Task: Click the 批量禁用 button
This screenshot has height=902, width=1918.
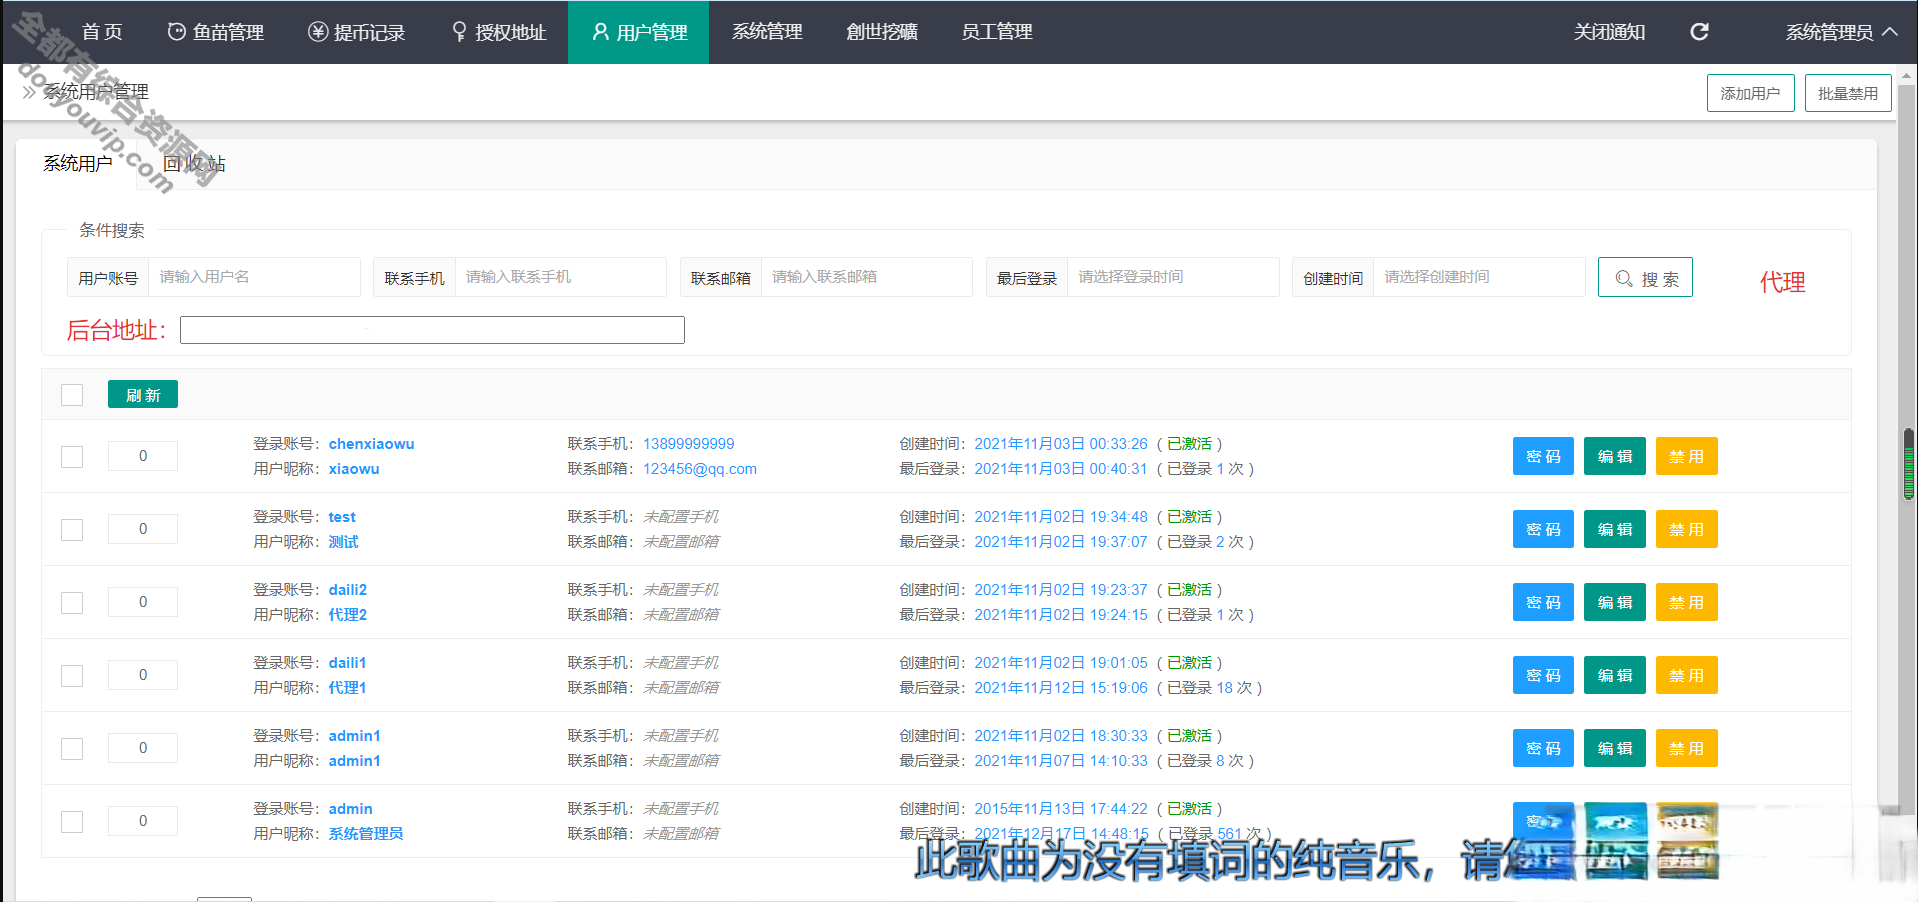Action: 1848,93
